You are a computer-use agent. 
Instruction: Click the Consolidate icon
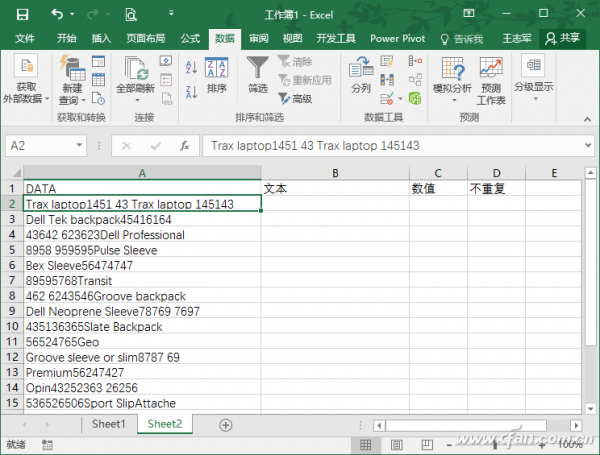(415, 61)
